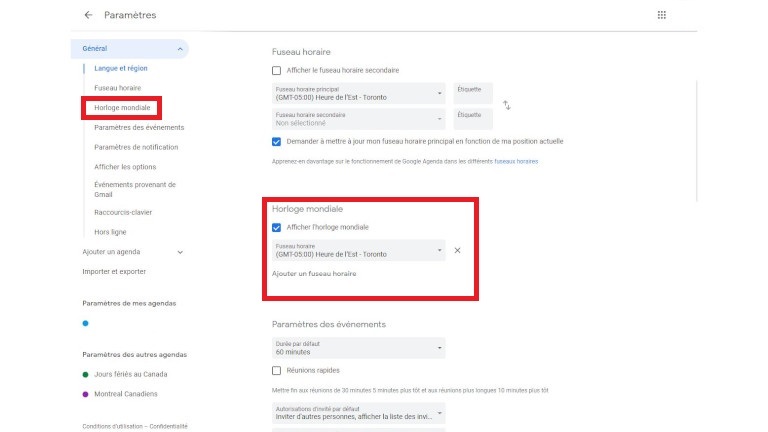The image size is (768, 432).
Task: Remove the world clock Toronto time zone
Action: pyautogui.click(x=457, y=250)
